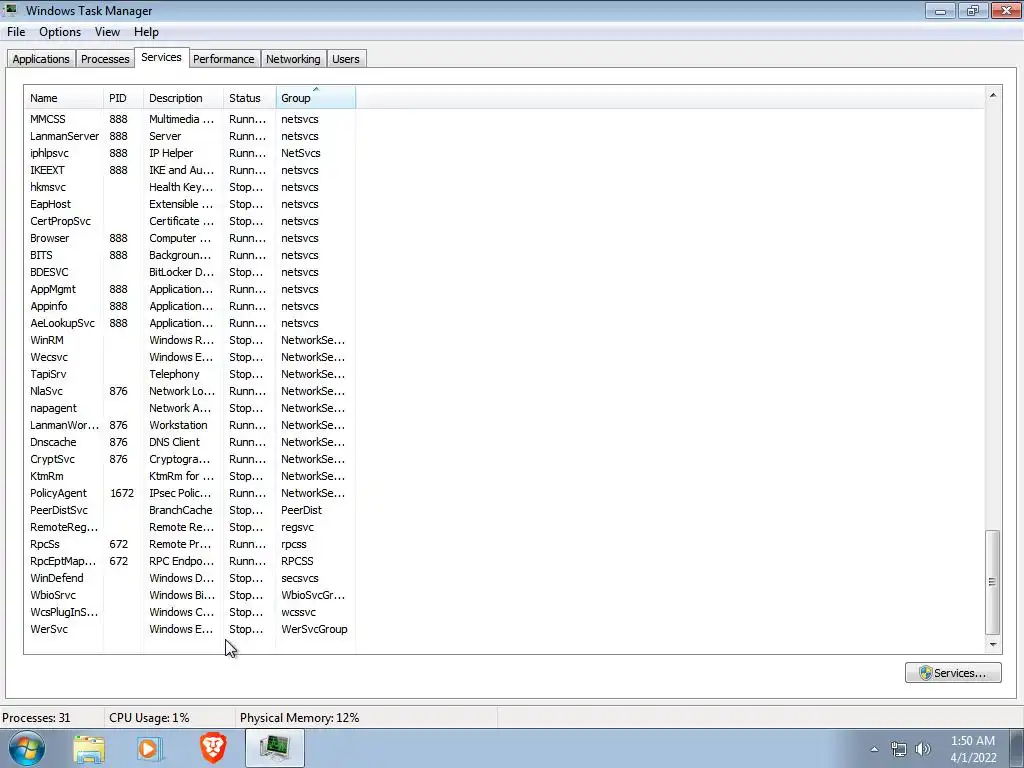This screenshot has height=768, width=1024.
Task: Click scrollbar up arrow in services list
Action: (x=993, y=95)
